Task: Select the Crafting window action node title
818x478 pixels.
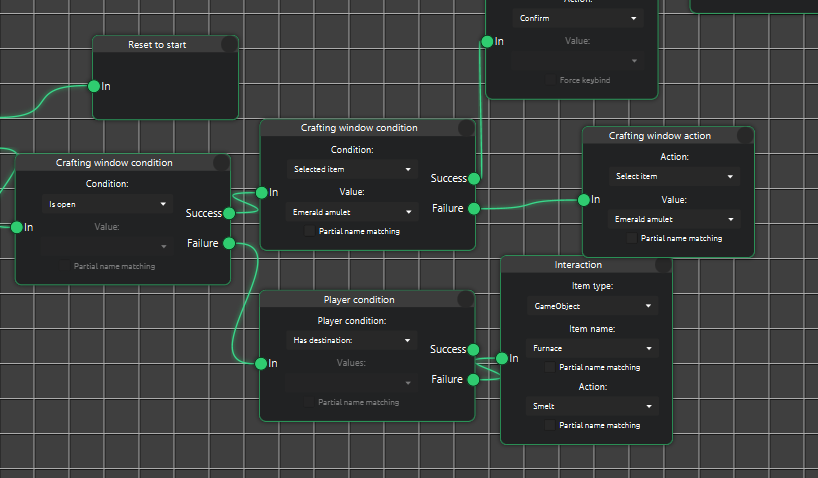Action: [x=659, y=136]
